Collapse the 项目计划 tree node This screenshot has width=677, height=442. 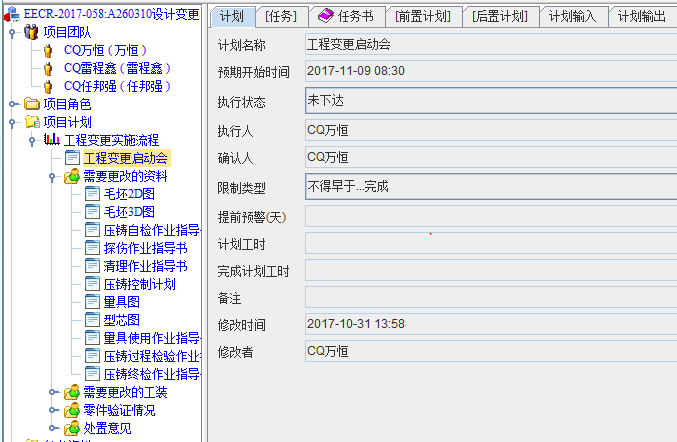pyautogui.click(x=12, y=122)
